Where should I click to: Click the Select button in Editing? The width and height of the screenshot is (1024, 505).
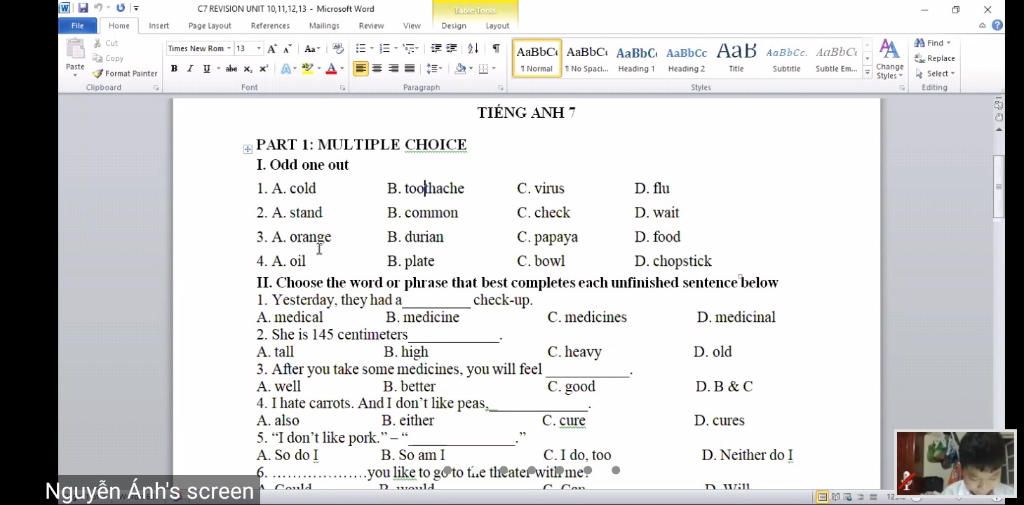[x=935, y=74]
